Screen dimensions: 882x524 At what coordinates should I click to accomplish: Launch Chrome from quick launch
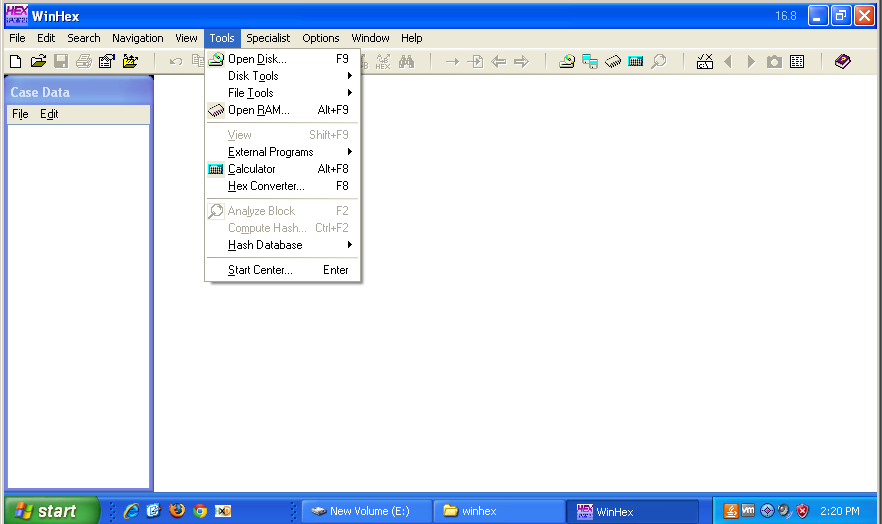pos(200,511)
